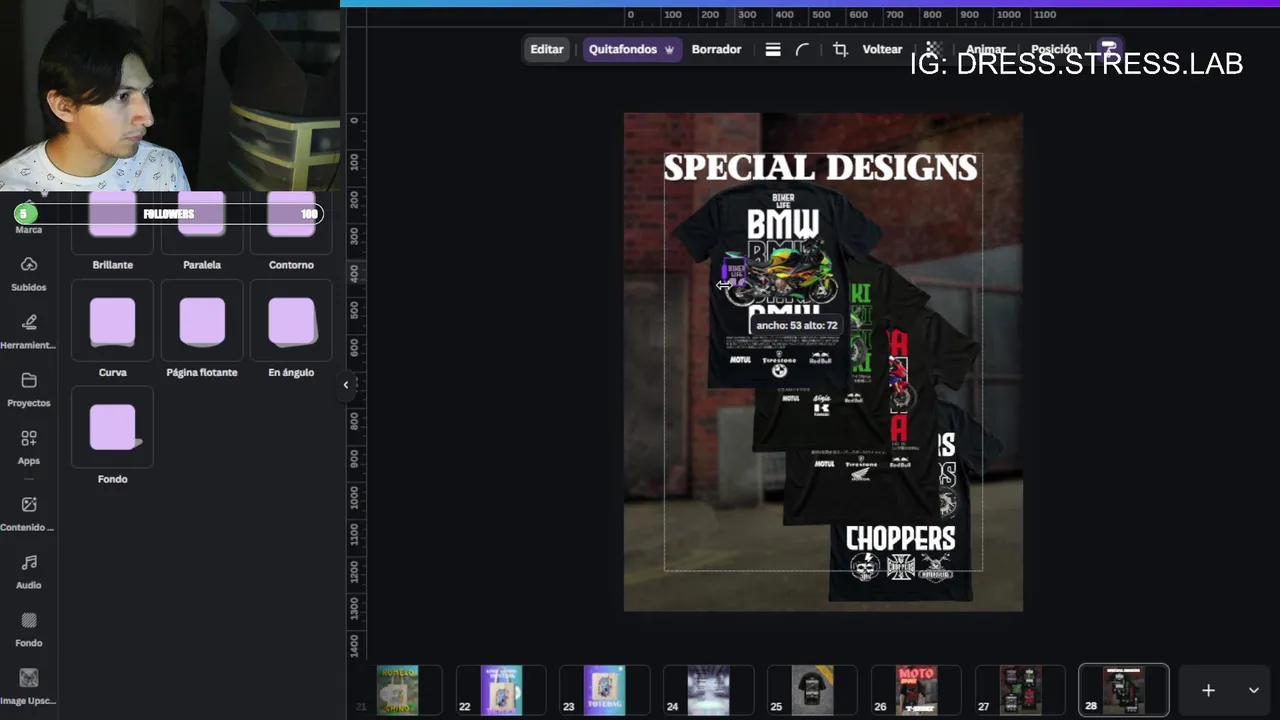The height and width of the screenshot is (720, 1280).
Task: Select the SPECIAL DESIGNS heading on canvas
Action: click(820, 168)
